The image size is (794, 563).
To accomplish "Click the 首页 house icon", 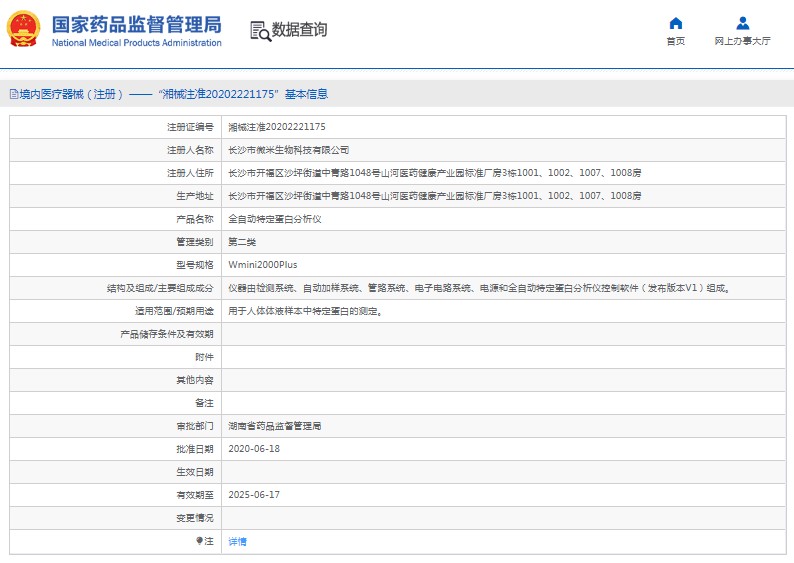I will [676, 23].
